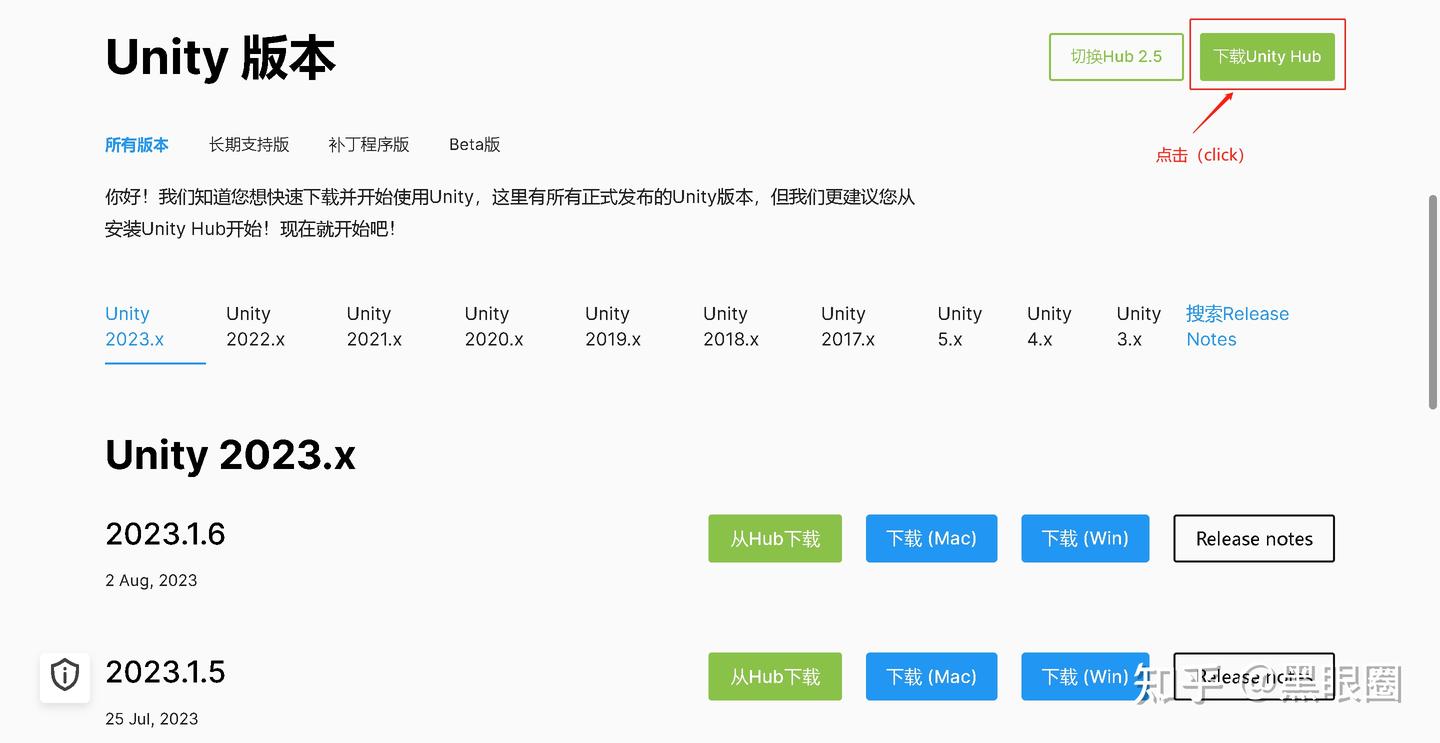Screen dimensions: 1440x743
Task: Select the Unity 5.x versions tab
Action: coord(959,326)
